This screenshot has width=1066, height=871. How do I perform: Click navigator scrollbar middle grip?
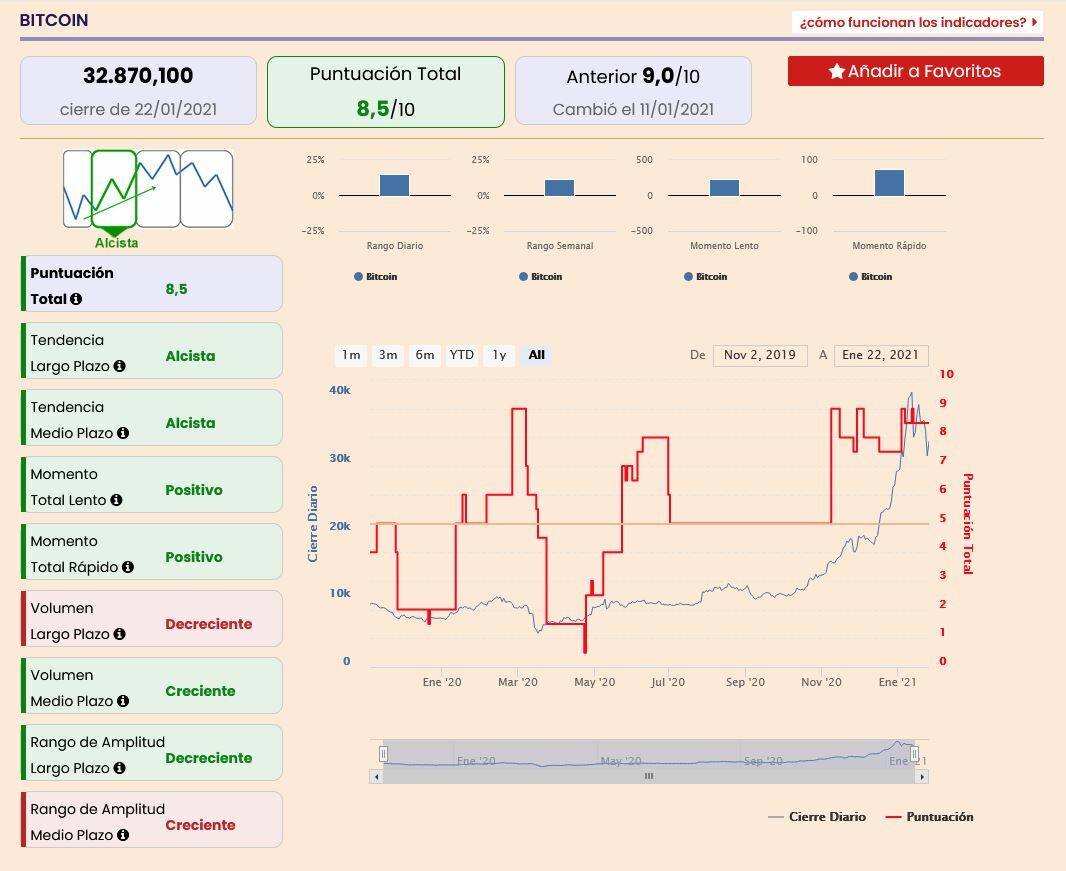[649, 776]
